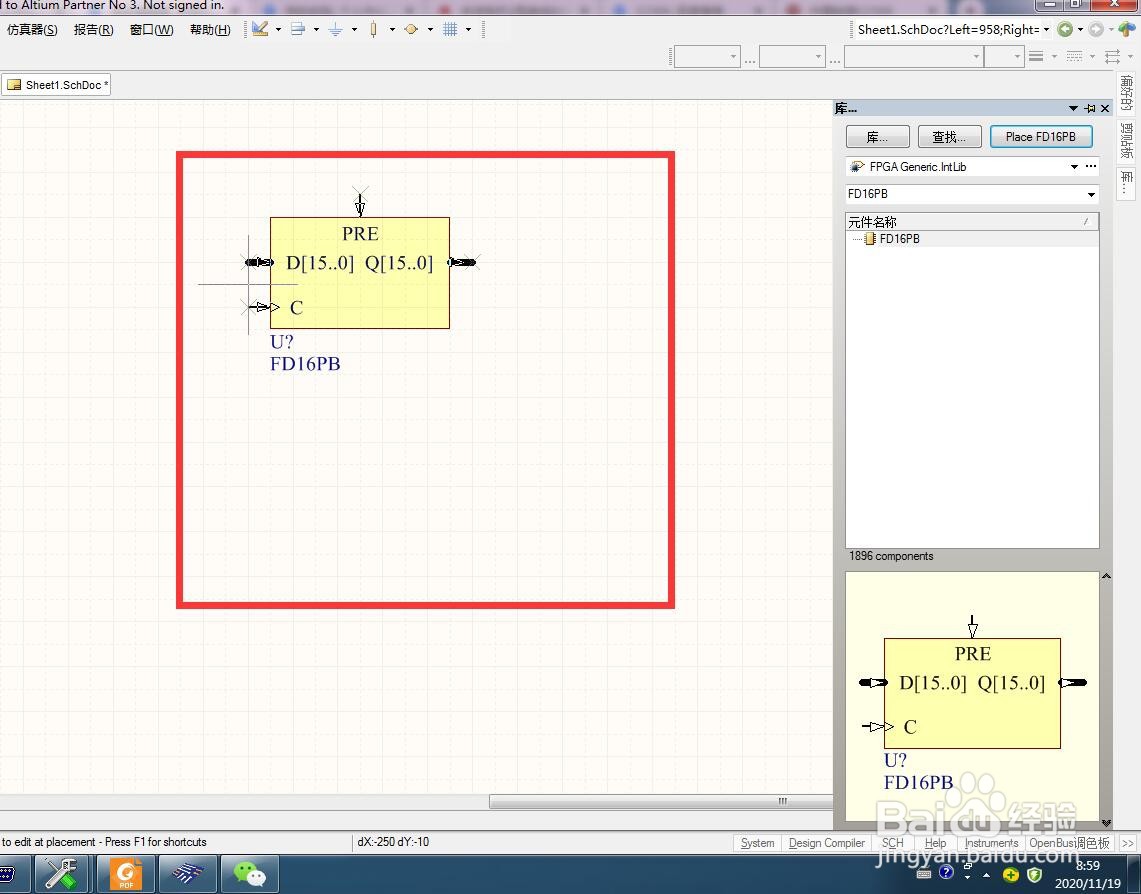Click the FD16PB symbol preview in the panel
The height and width of the screenshot is (894, 1141).
(x=972, y=698)
